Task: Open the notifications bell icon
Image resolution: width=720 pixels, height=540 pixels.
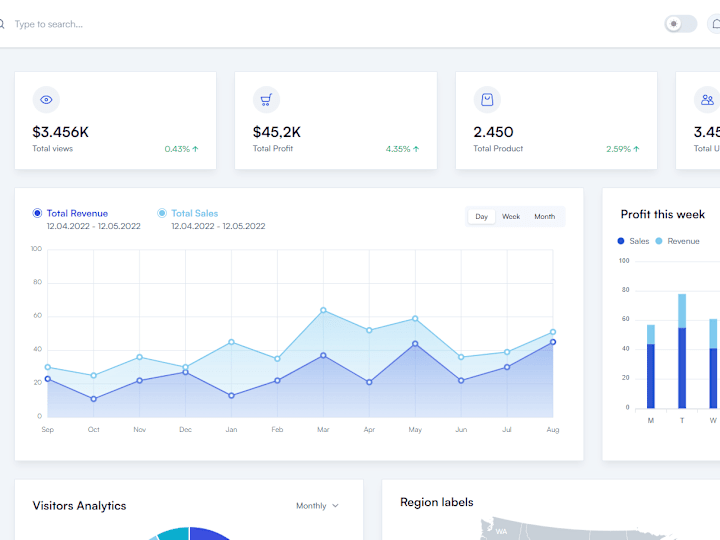Action: pyautogui.click(x=715, y=24)
